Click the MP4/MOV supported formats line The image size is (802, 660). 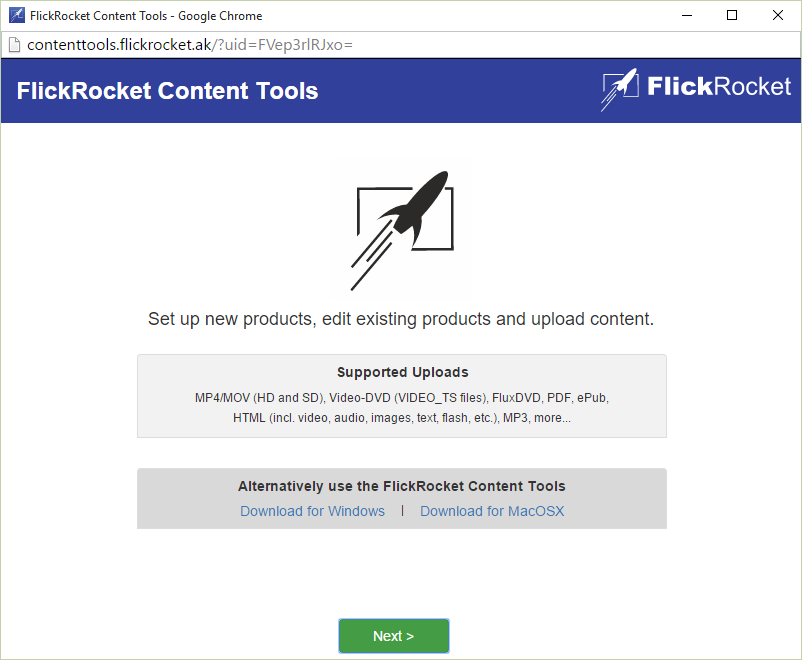(401, 397)
